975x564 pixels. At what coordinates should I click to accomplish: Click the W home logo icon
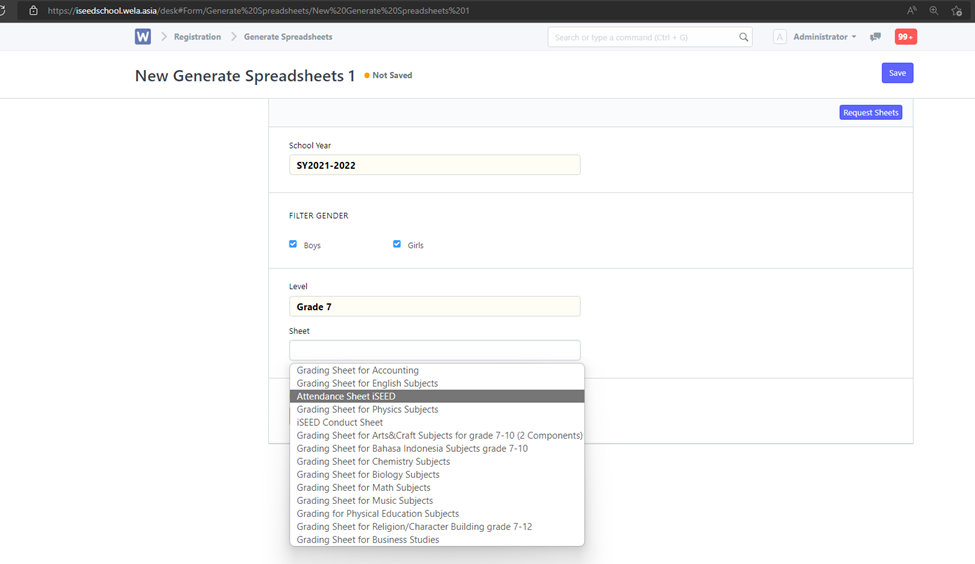coord(143,37)
